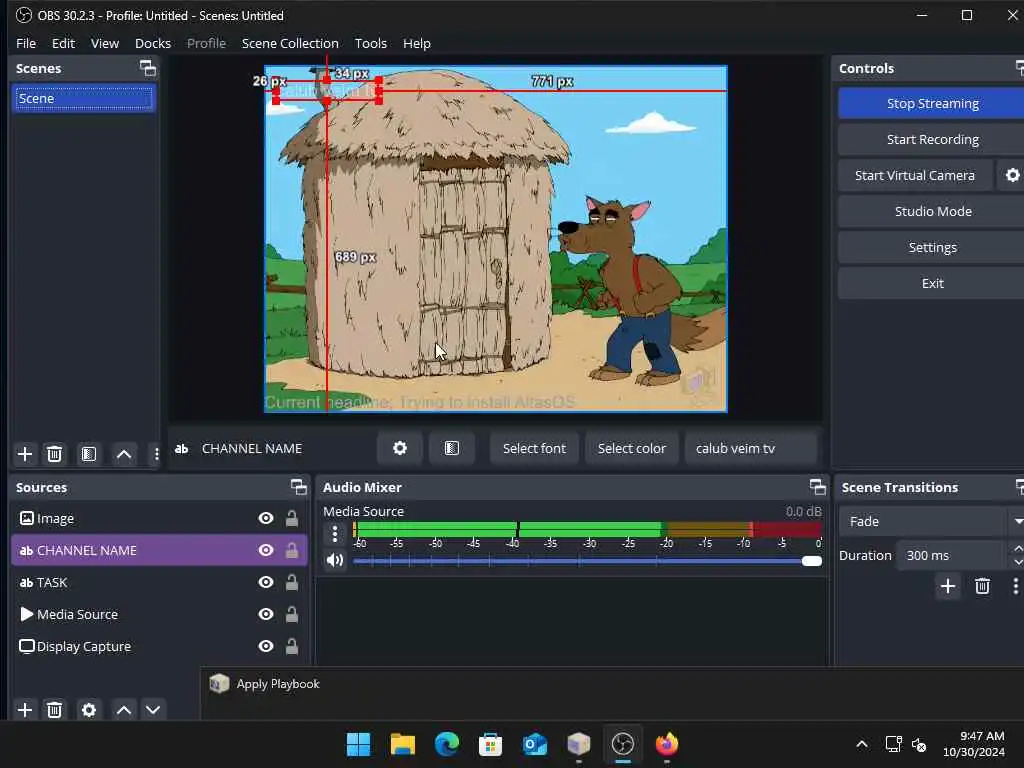Viewport: 1024px width, 768px height.
Task: Remove scene transition with trash icon
Action: click(x=982, y=586)
